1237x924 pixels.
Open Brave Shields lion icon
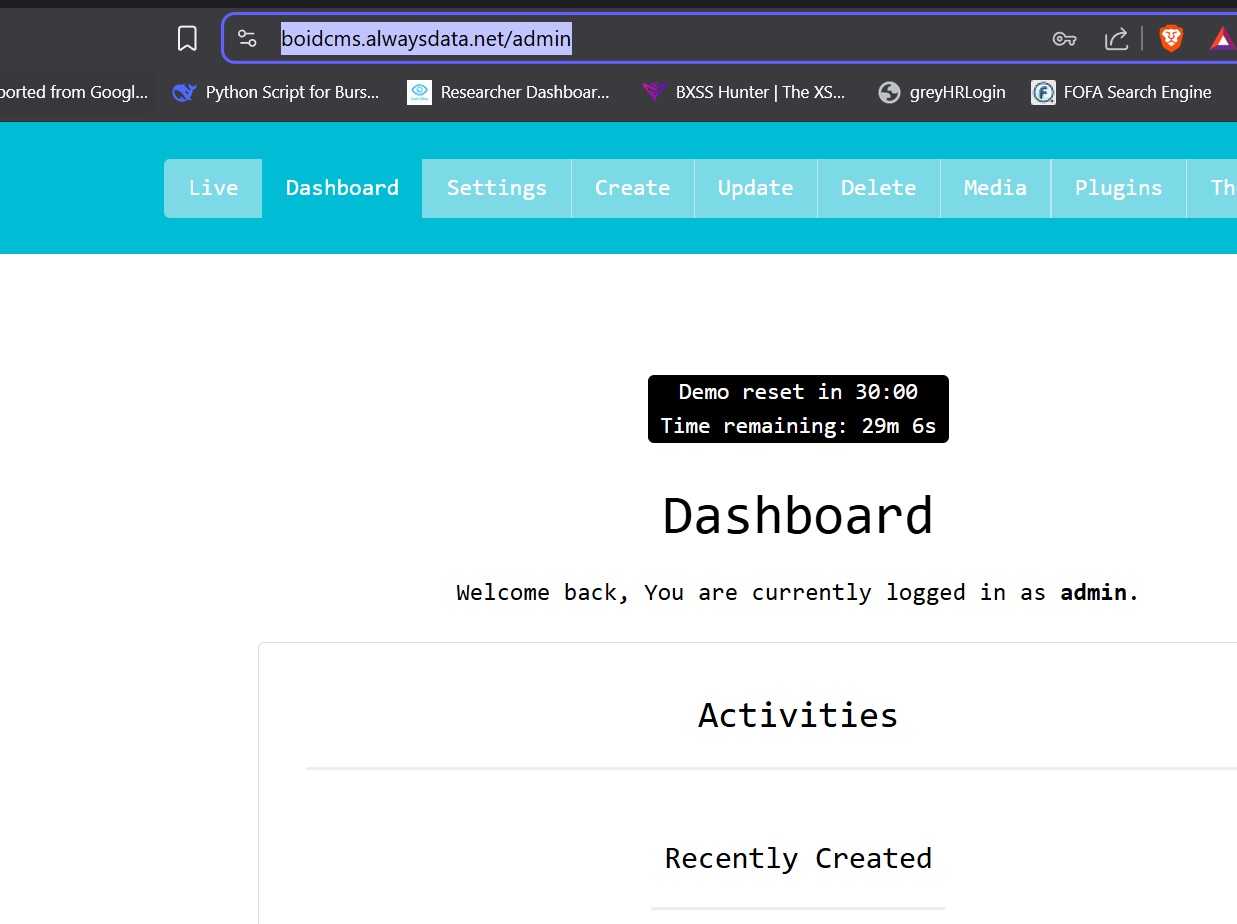[x=1170, y=39]
